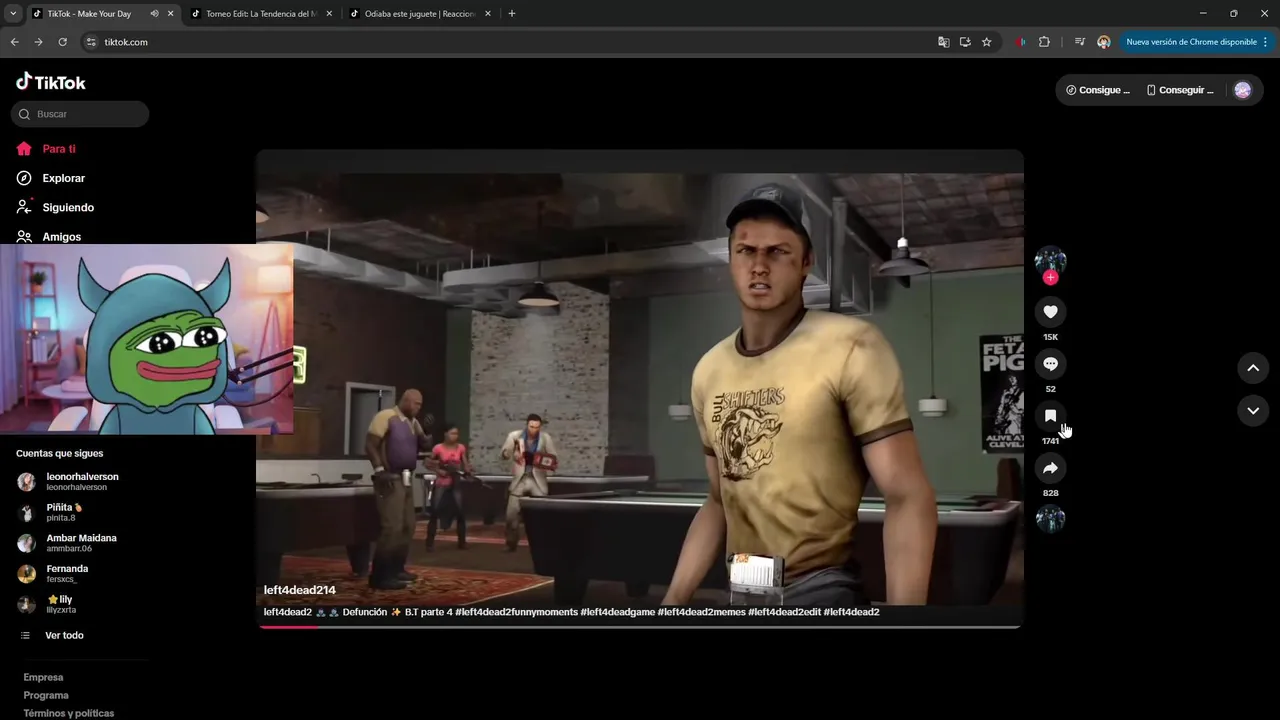Go back in browser history
This screenshot has height=720, width=1280.
coord(14,42)
